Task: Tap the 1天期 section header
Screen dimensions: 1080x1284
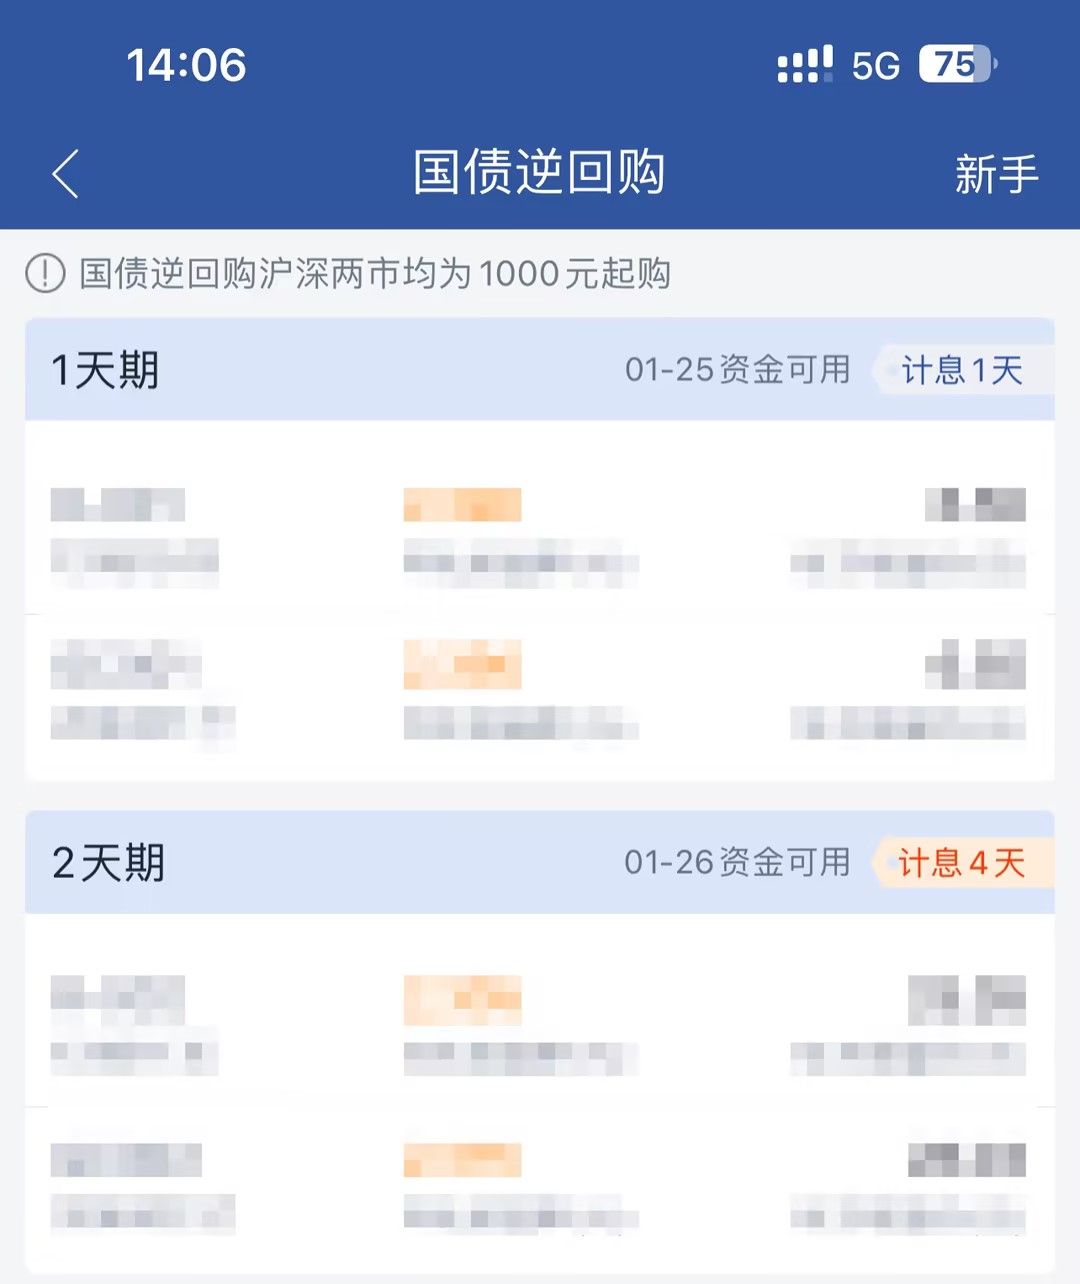Action: pos(540,370)
